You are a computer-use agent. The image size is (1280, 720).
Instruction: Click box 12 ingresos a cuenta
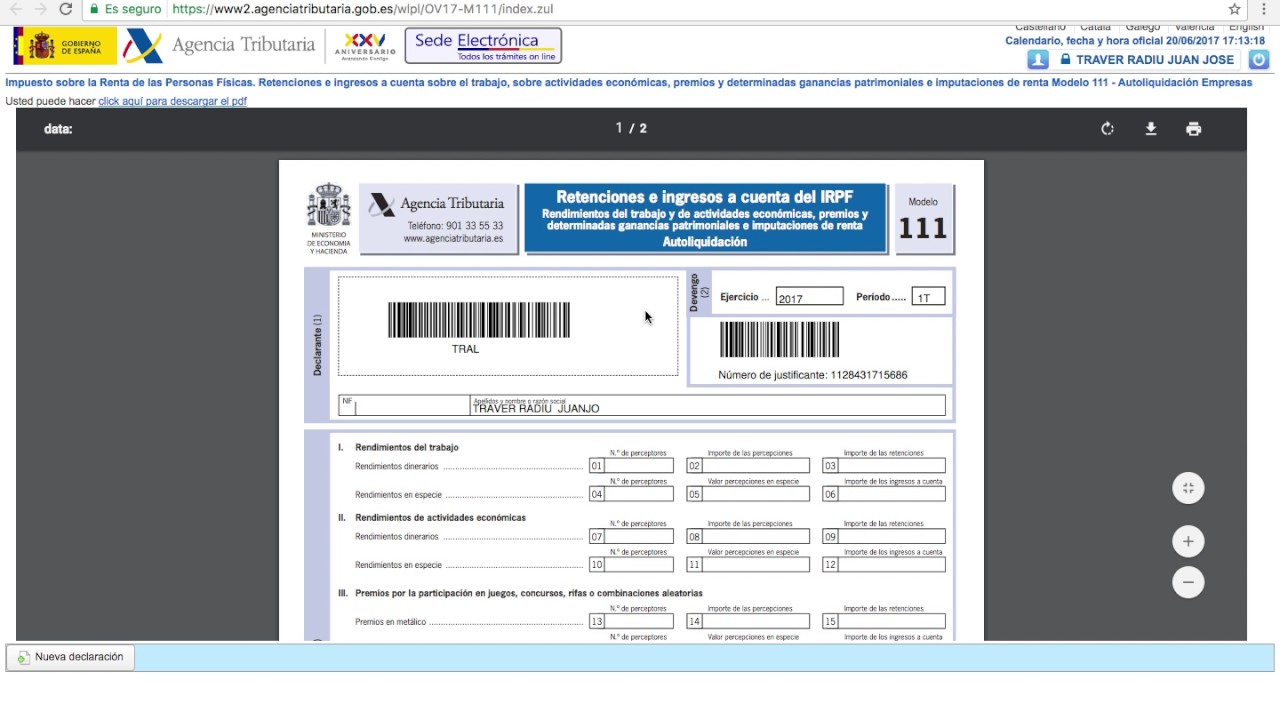tap(884, 564)
